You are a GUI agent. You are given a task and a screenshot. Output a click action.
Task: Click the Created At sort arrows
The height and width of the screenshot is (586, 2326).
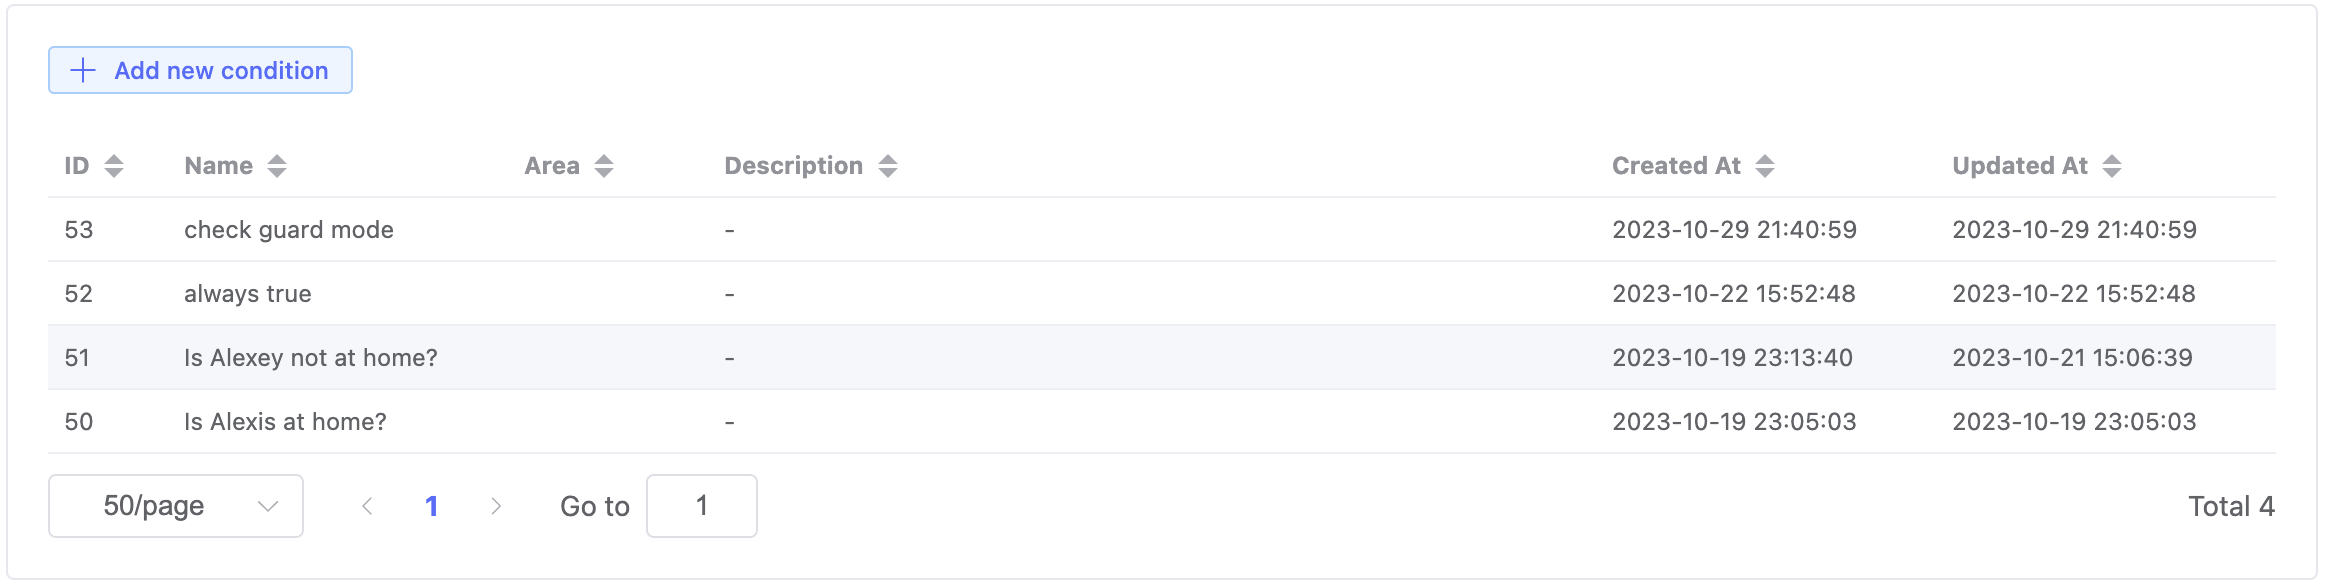tap(1765, 166)
